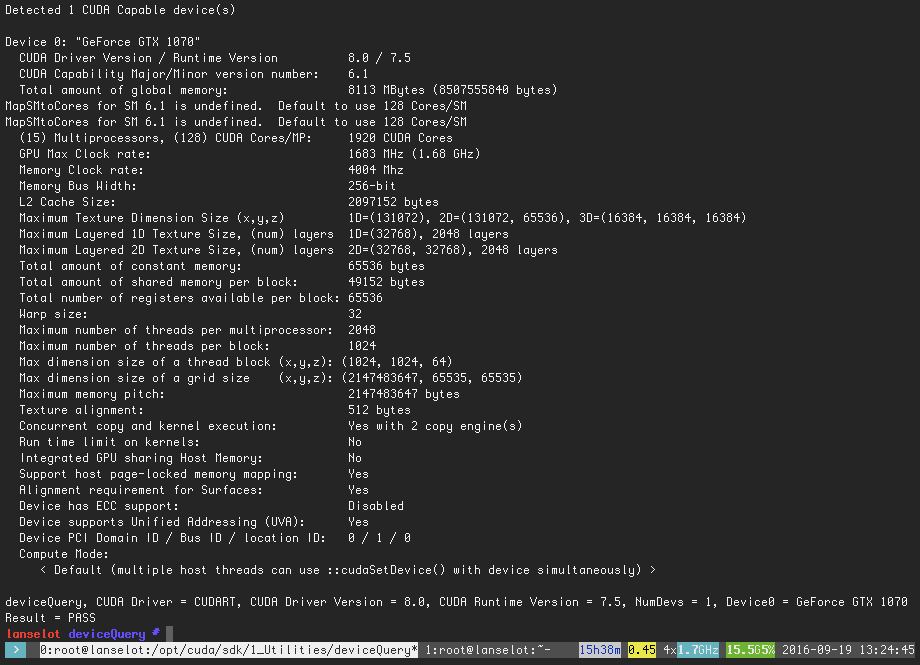Click '(1024, 1024, 64)' thread block dimensions
Screen dimensions: 920x665
click(x=397, y=362)
